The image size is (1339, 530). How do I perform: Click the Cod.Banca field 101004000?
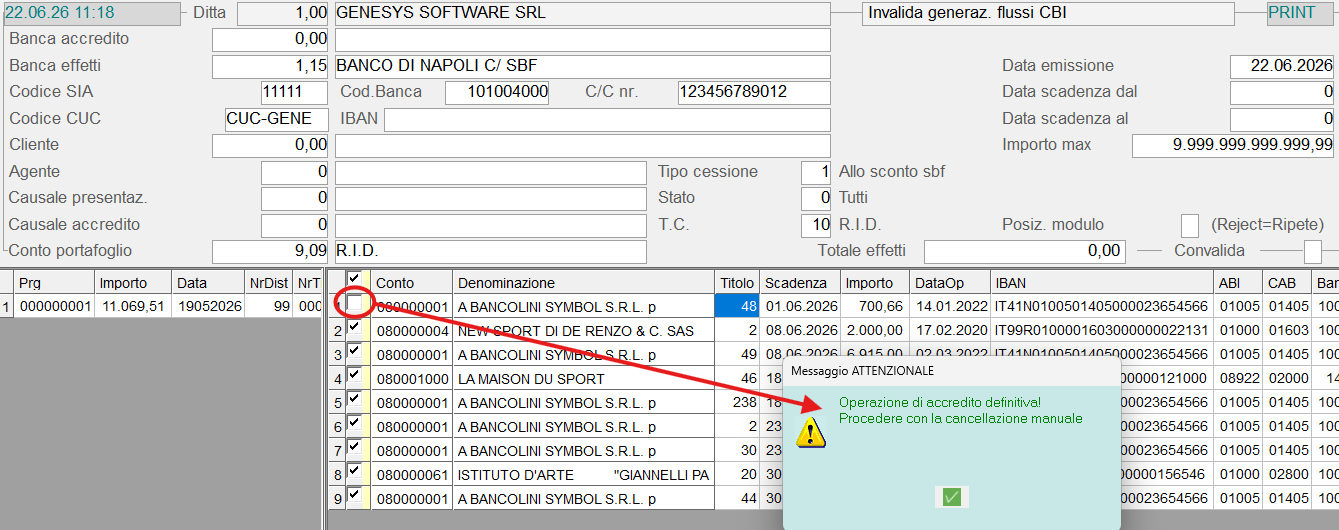497,92
